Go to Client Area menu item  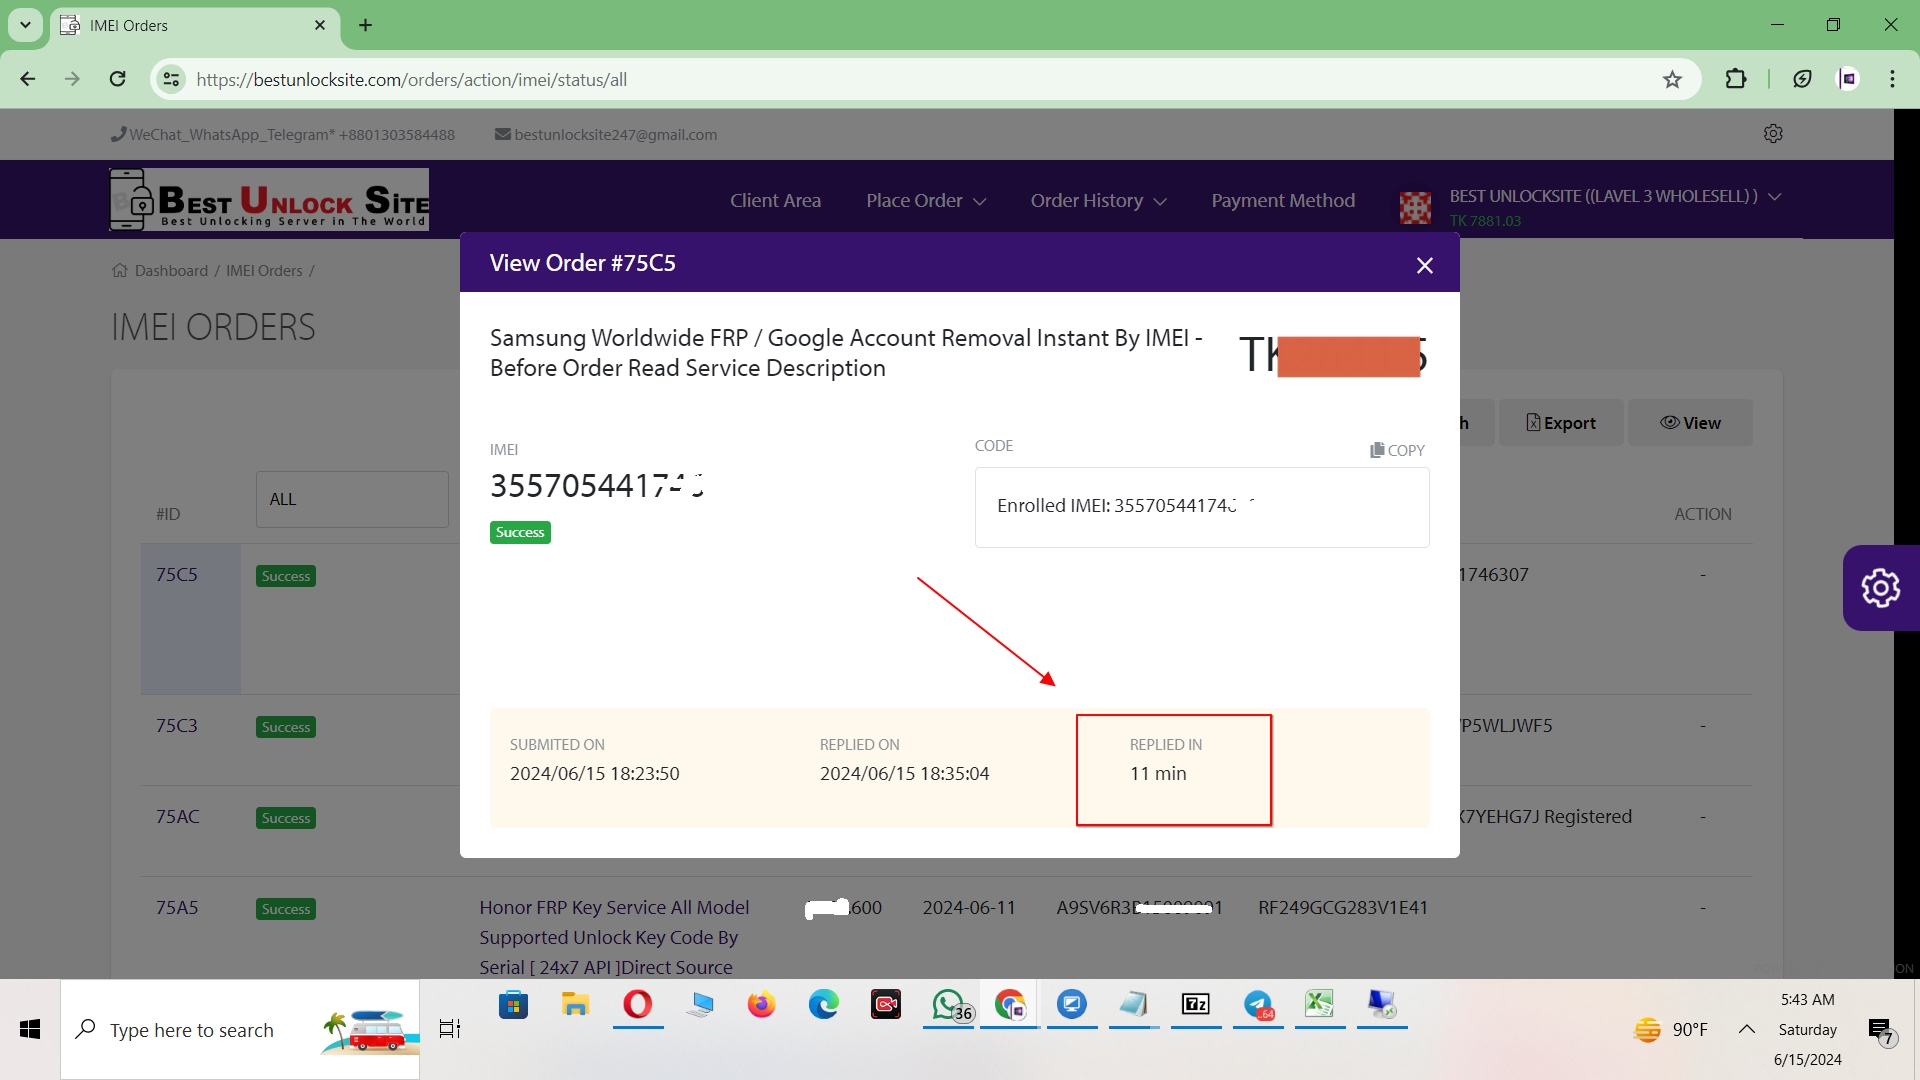[x=775, y=201]
